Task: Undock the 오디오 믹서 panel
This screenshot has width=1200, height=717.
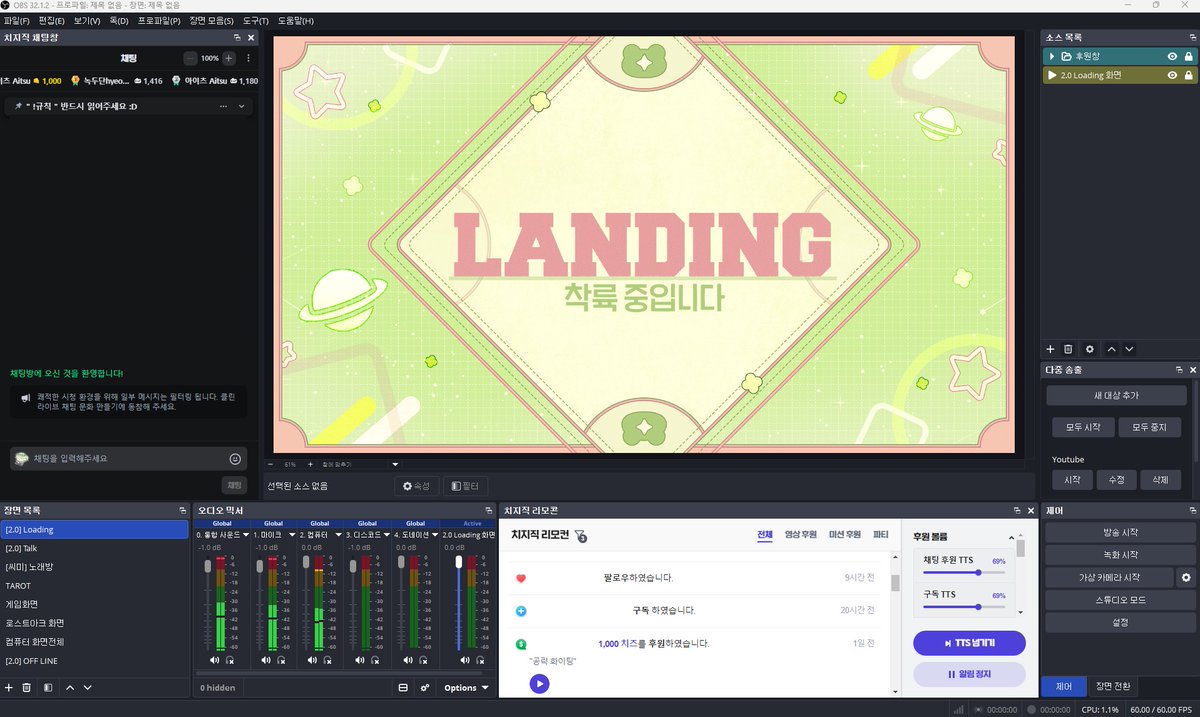Action: tap(489, 510)
